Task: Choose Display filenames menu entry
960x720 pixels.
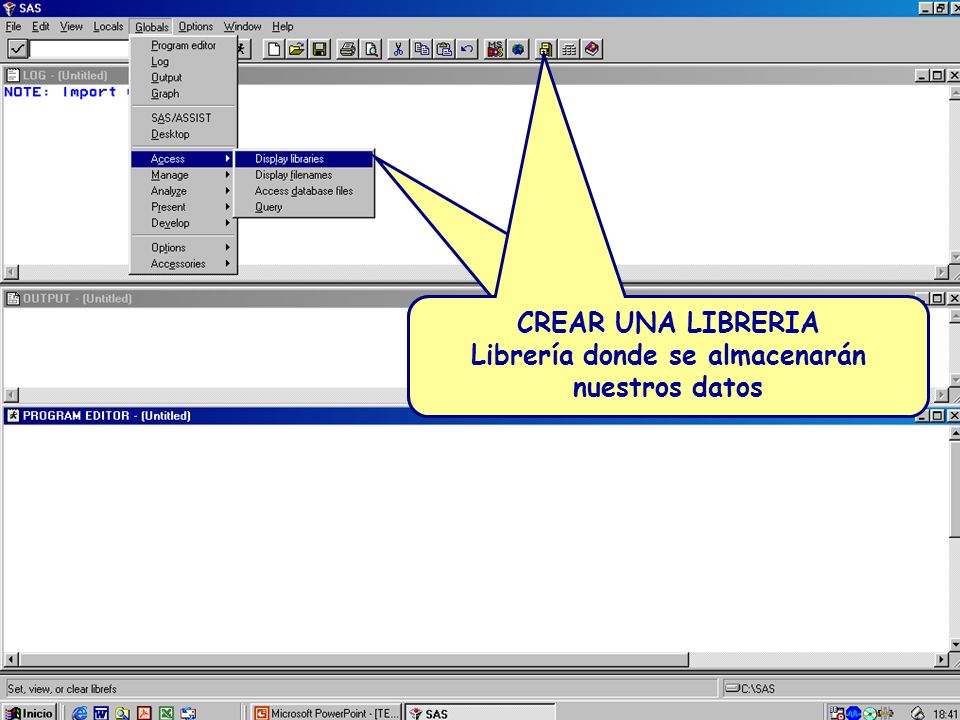Action: [x=304, y=175]
